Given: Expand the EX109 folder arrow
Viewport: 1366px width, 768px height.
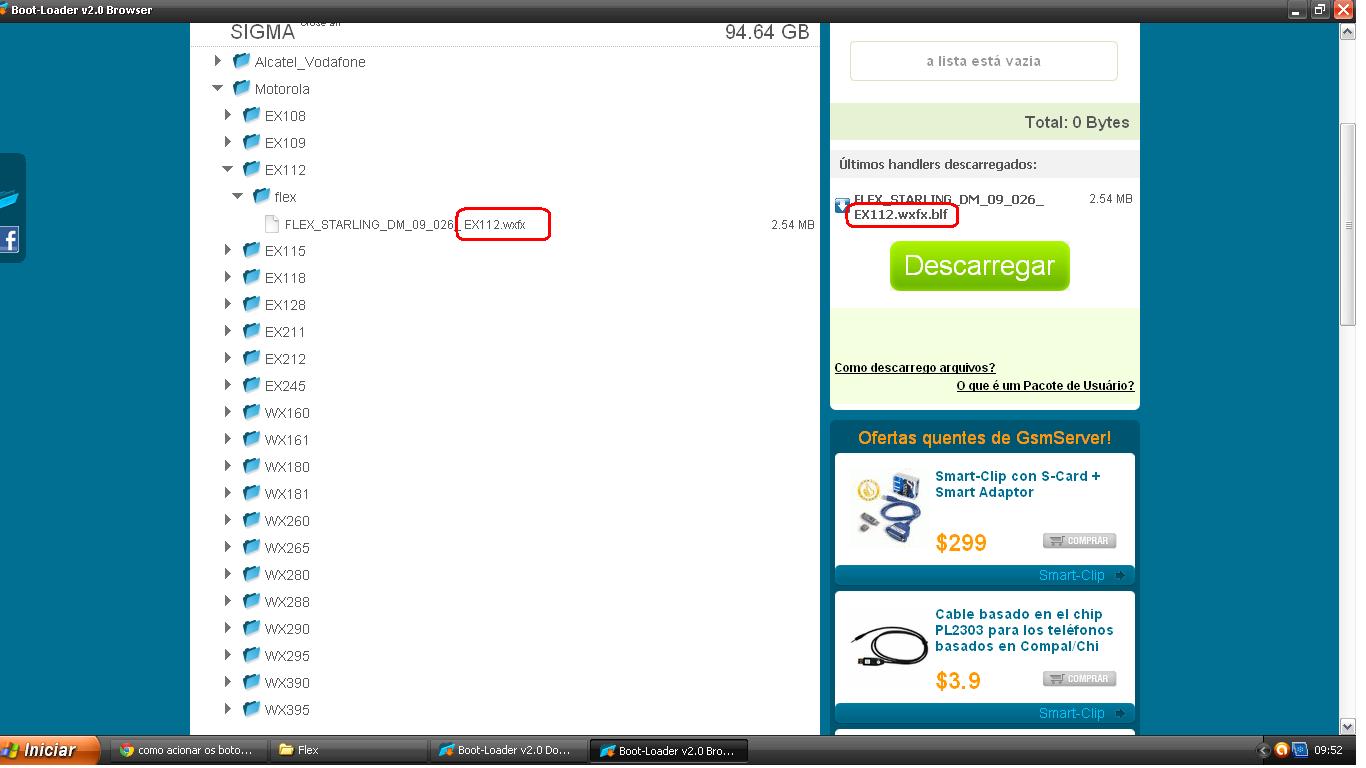Looking at the screenshot, I should (228, 142).
